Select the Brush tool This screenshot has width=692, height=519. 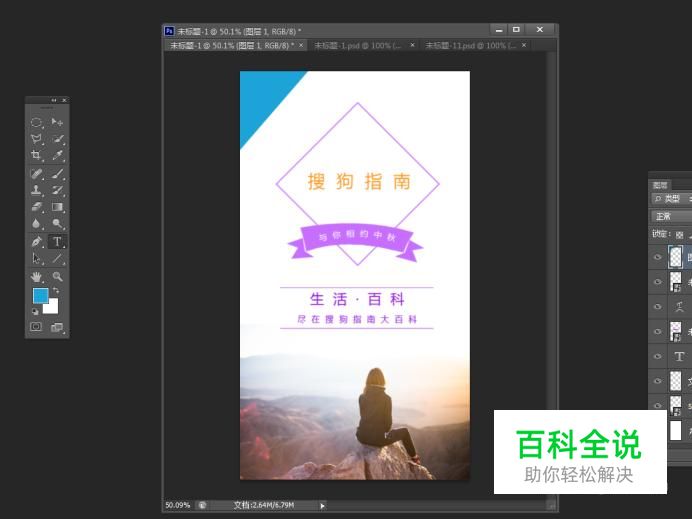point(57,173)
